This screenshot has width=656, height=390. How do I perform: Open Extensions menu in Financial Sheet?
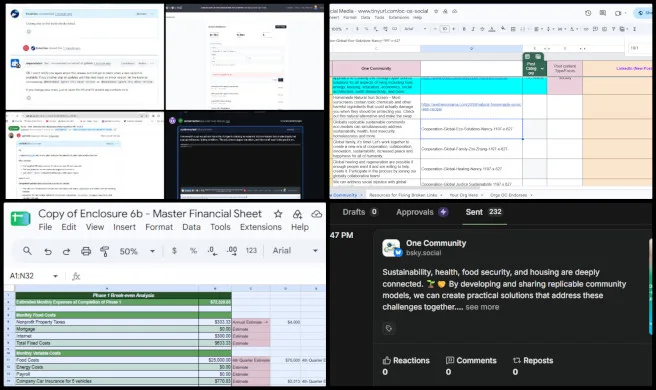tap(260, 227)
